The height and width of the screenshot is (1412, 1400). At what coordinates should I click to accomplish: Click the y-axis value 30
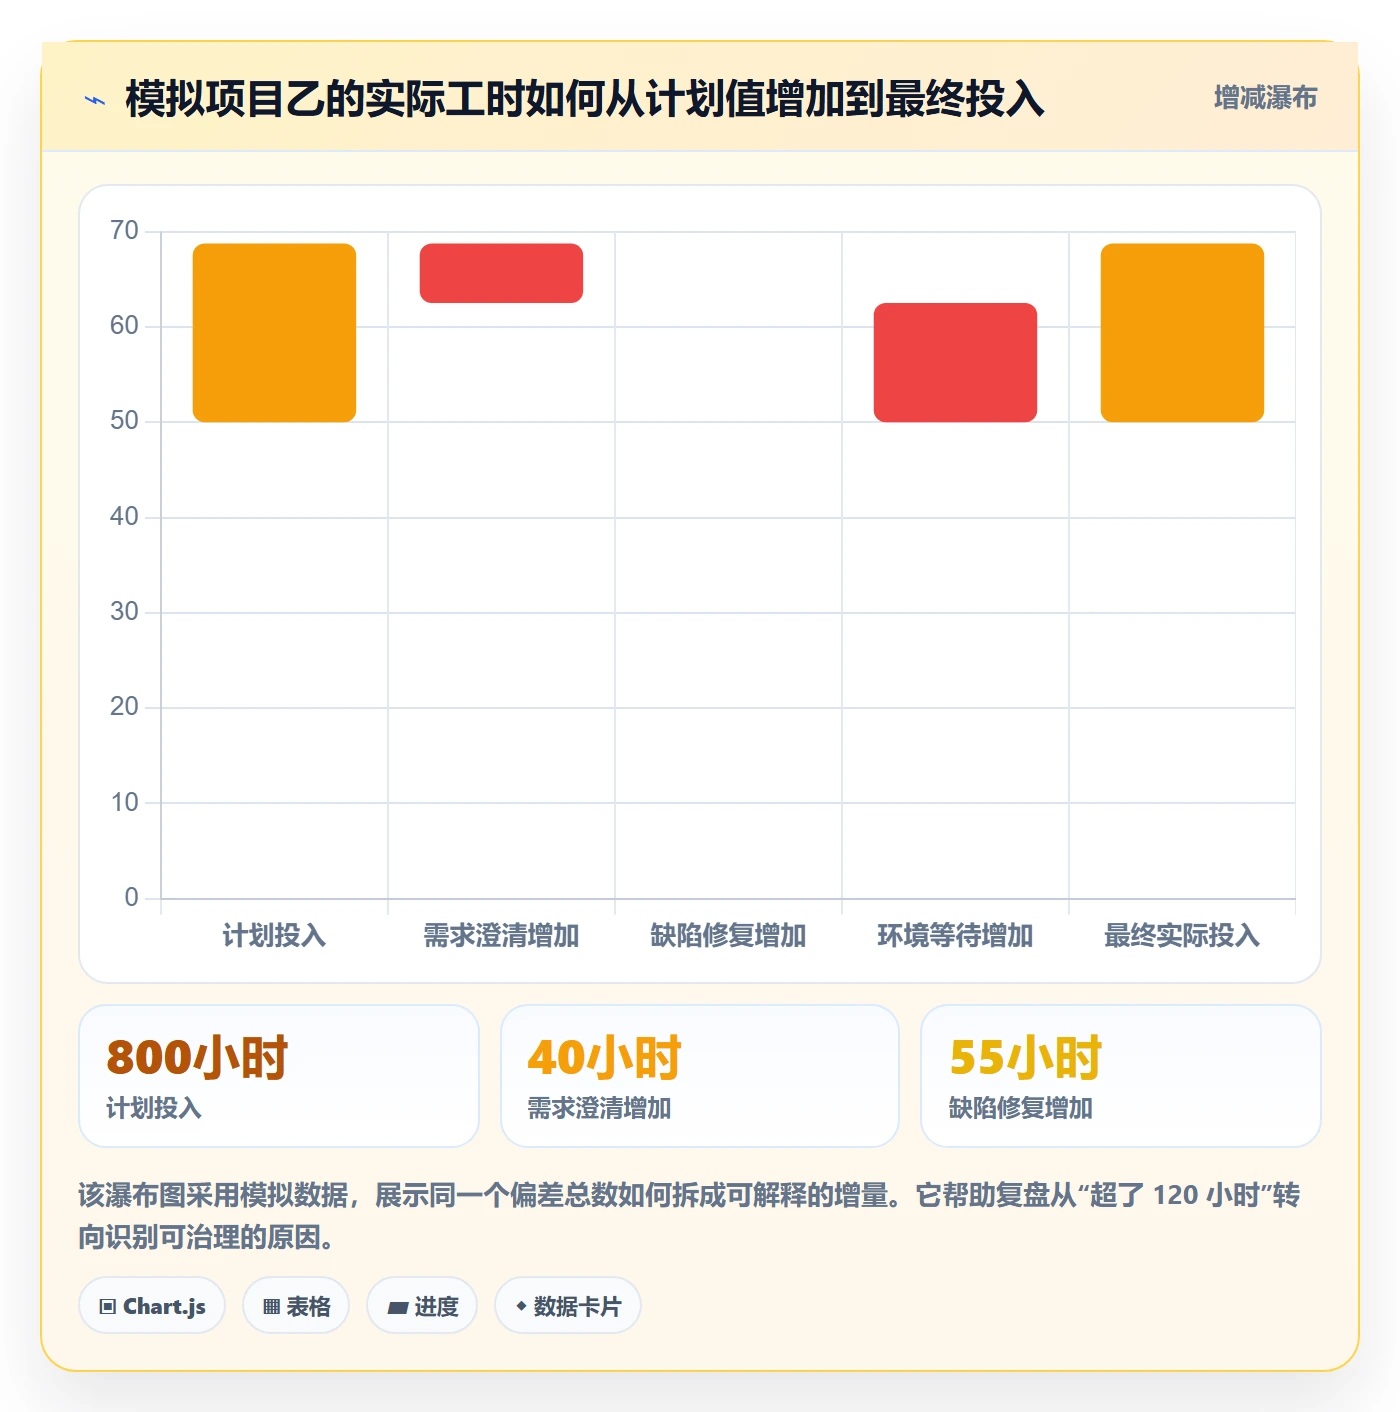[x=124, y=612]
